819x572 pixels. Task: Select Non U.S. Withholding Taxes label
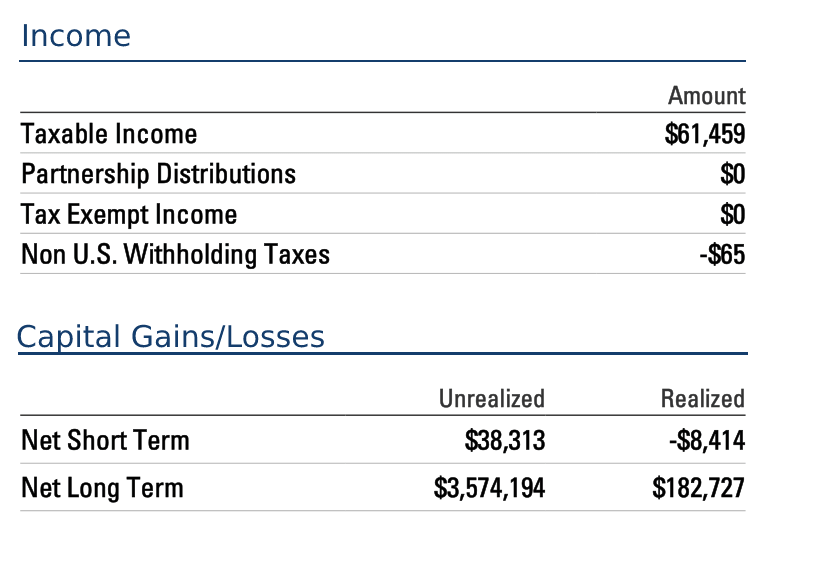(176, 254)
